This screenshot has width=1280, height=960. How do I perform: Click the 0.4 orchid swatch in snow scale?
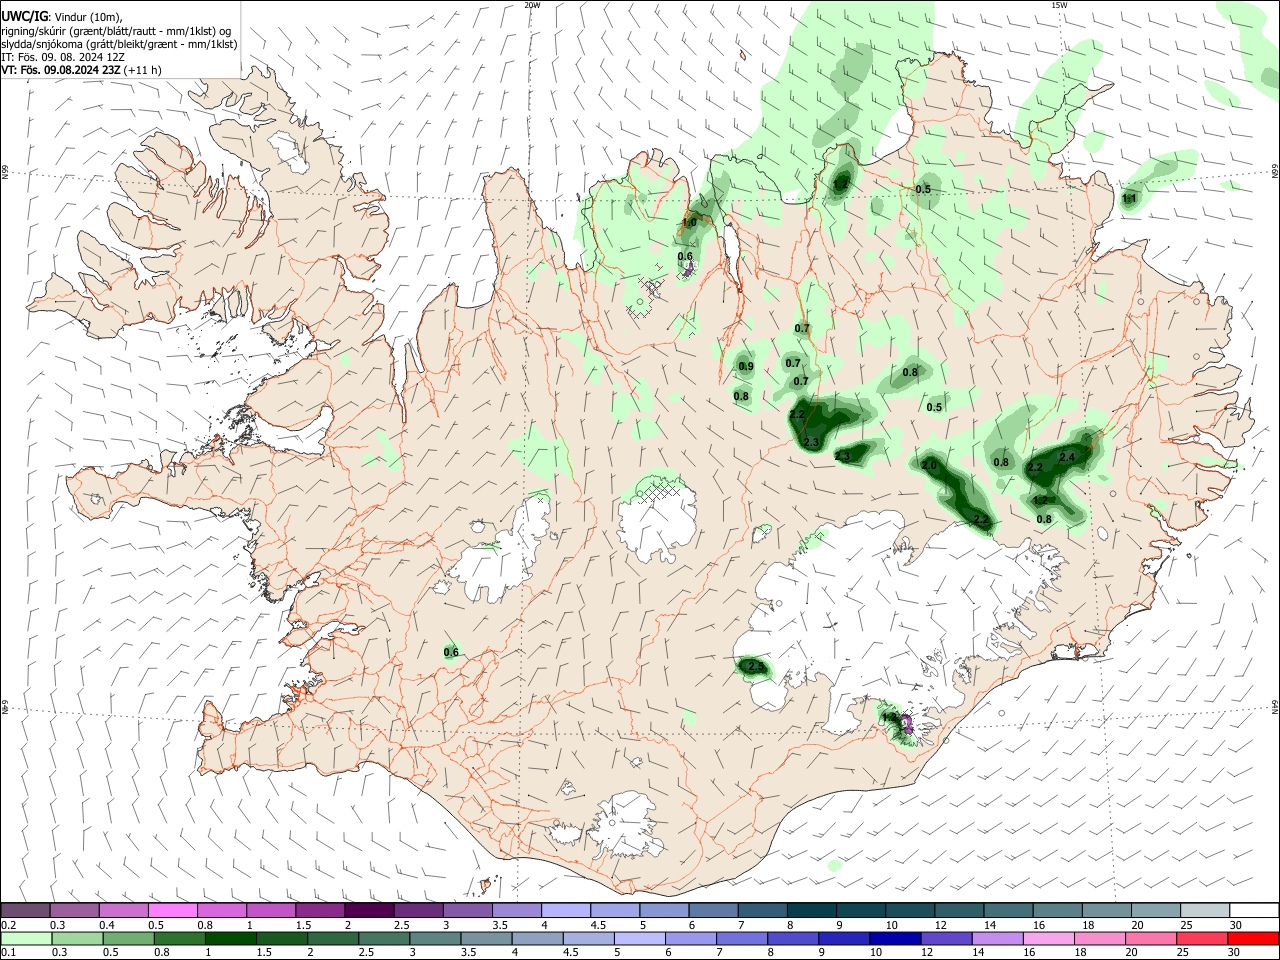[124, 911]
